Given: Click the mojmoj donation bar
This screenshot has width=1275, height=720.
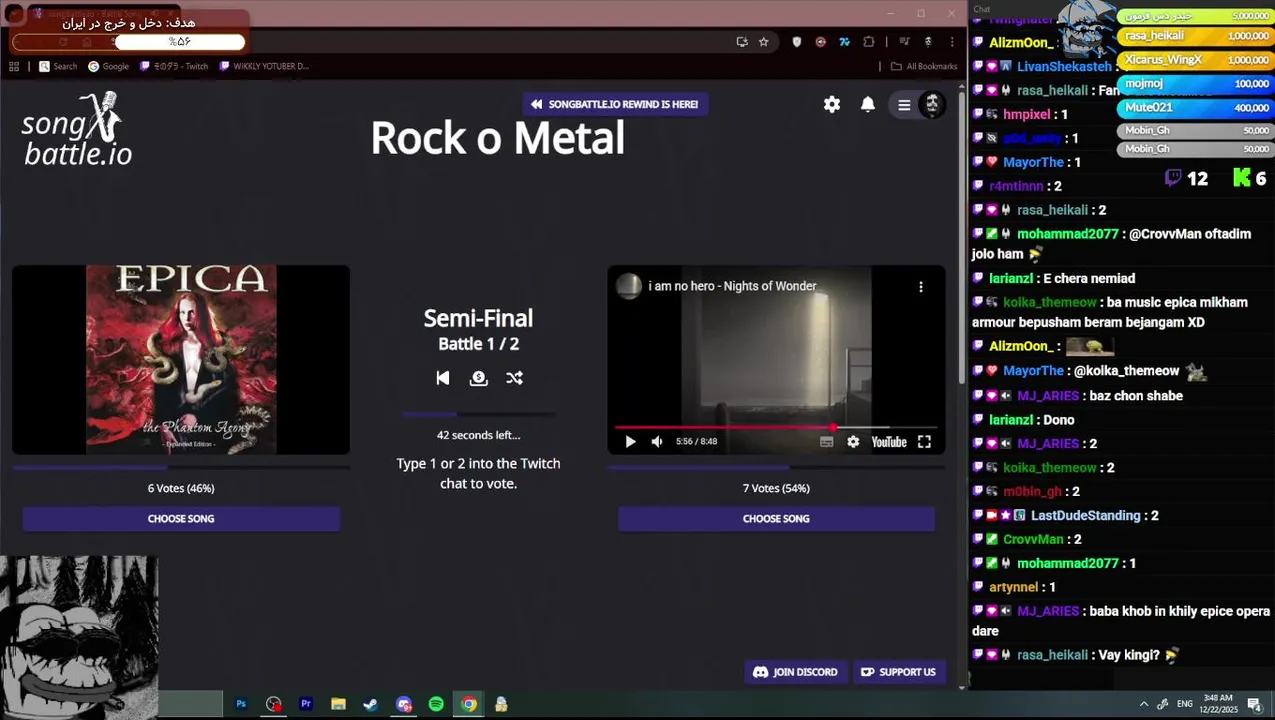Looking at the screenshot, I should pos(1195,84).
